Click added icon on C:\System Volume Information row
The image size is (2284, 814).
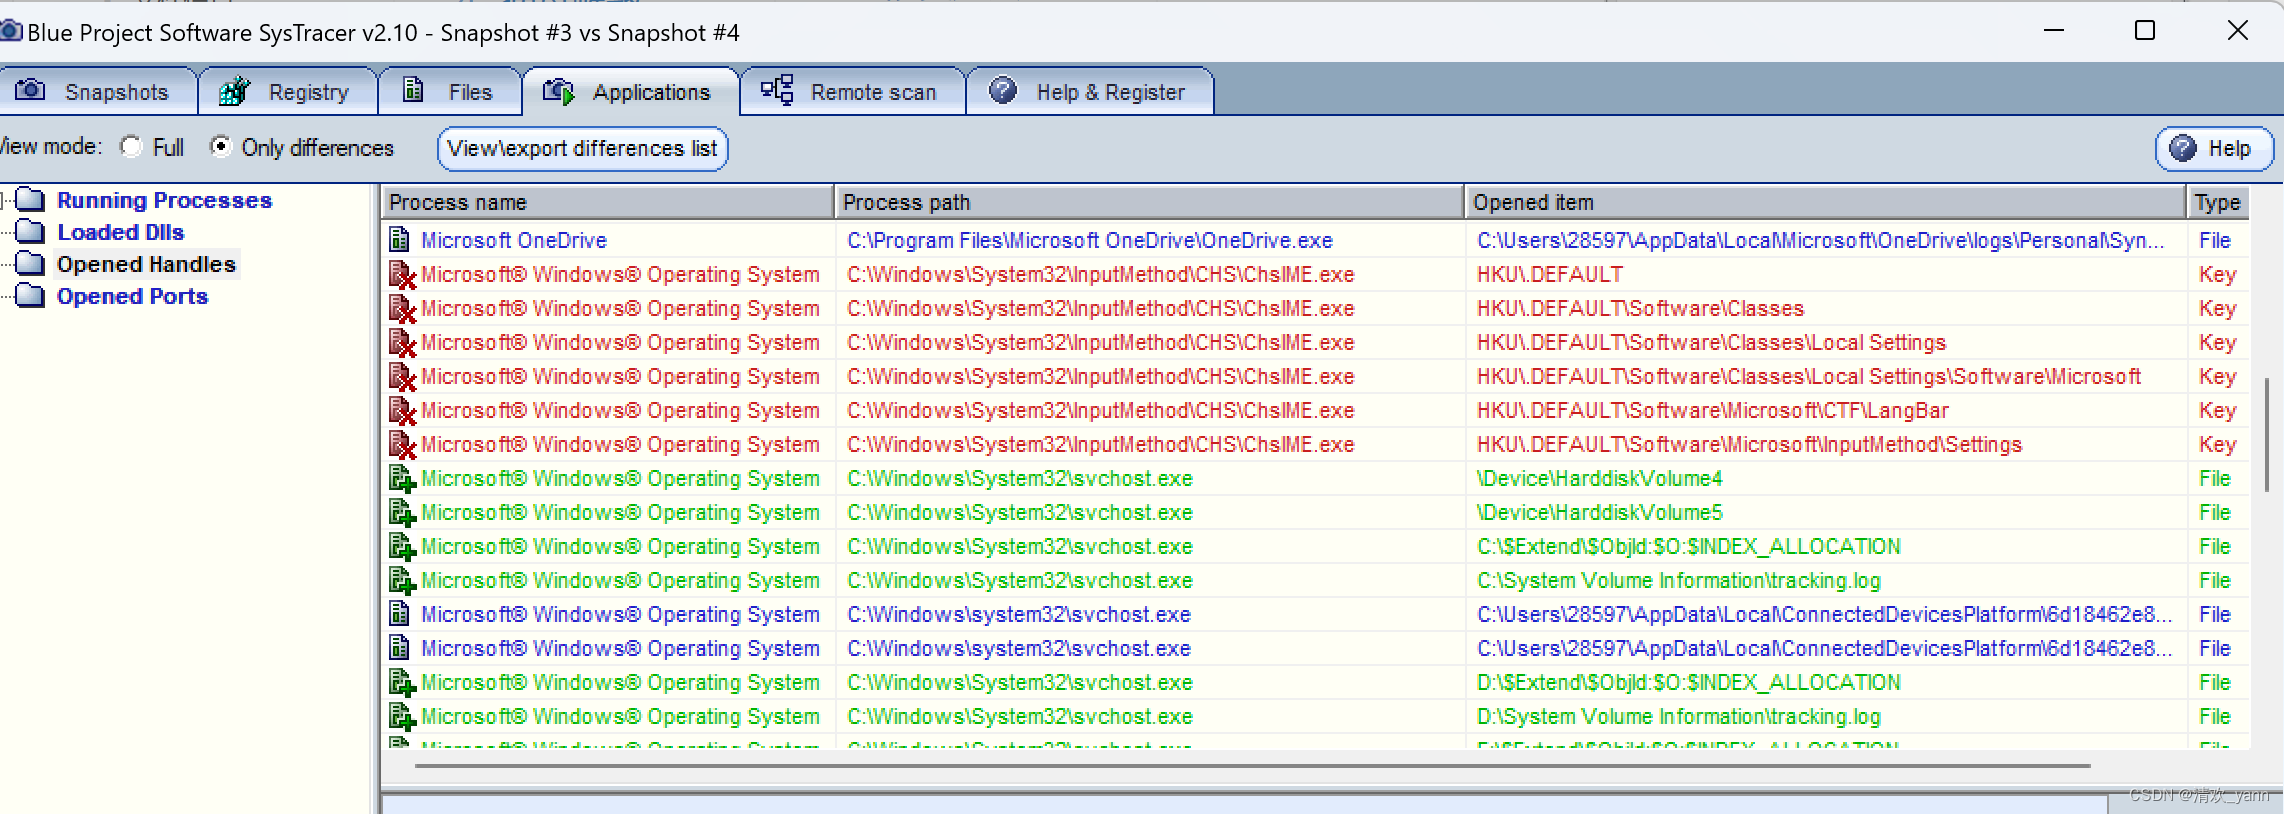pyautogui.click(x=402, y=580)
